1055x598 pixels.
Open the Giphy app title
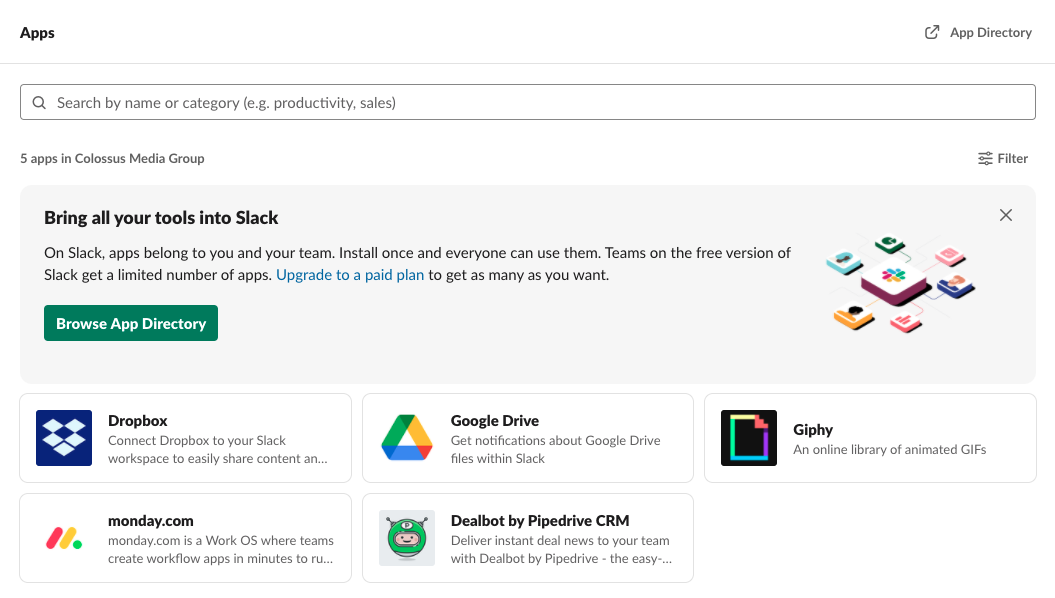click(813, 429)
